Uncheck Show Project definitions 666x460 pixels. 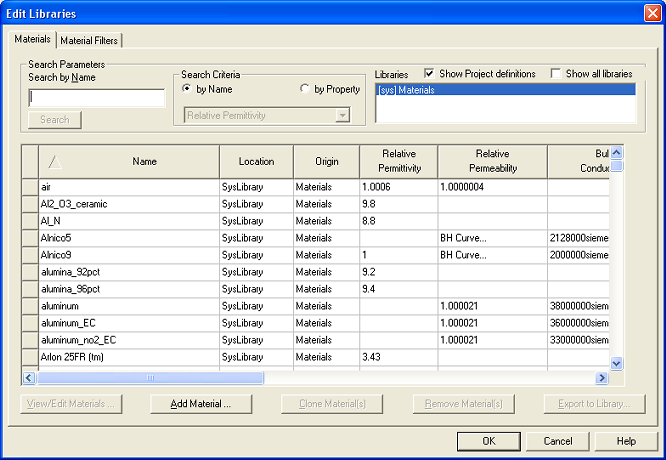[430, 74]
